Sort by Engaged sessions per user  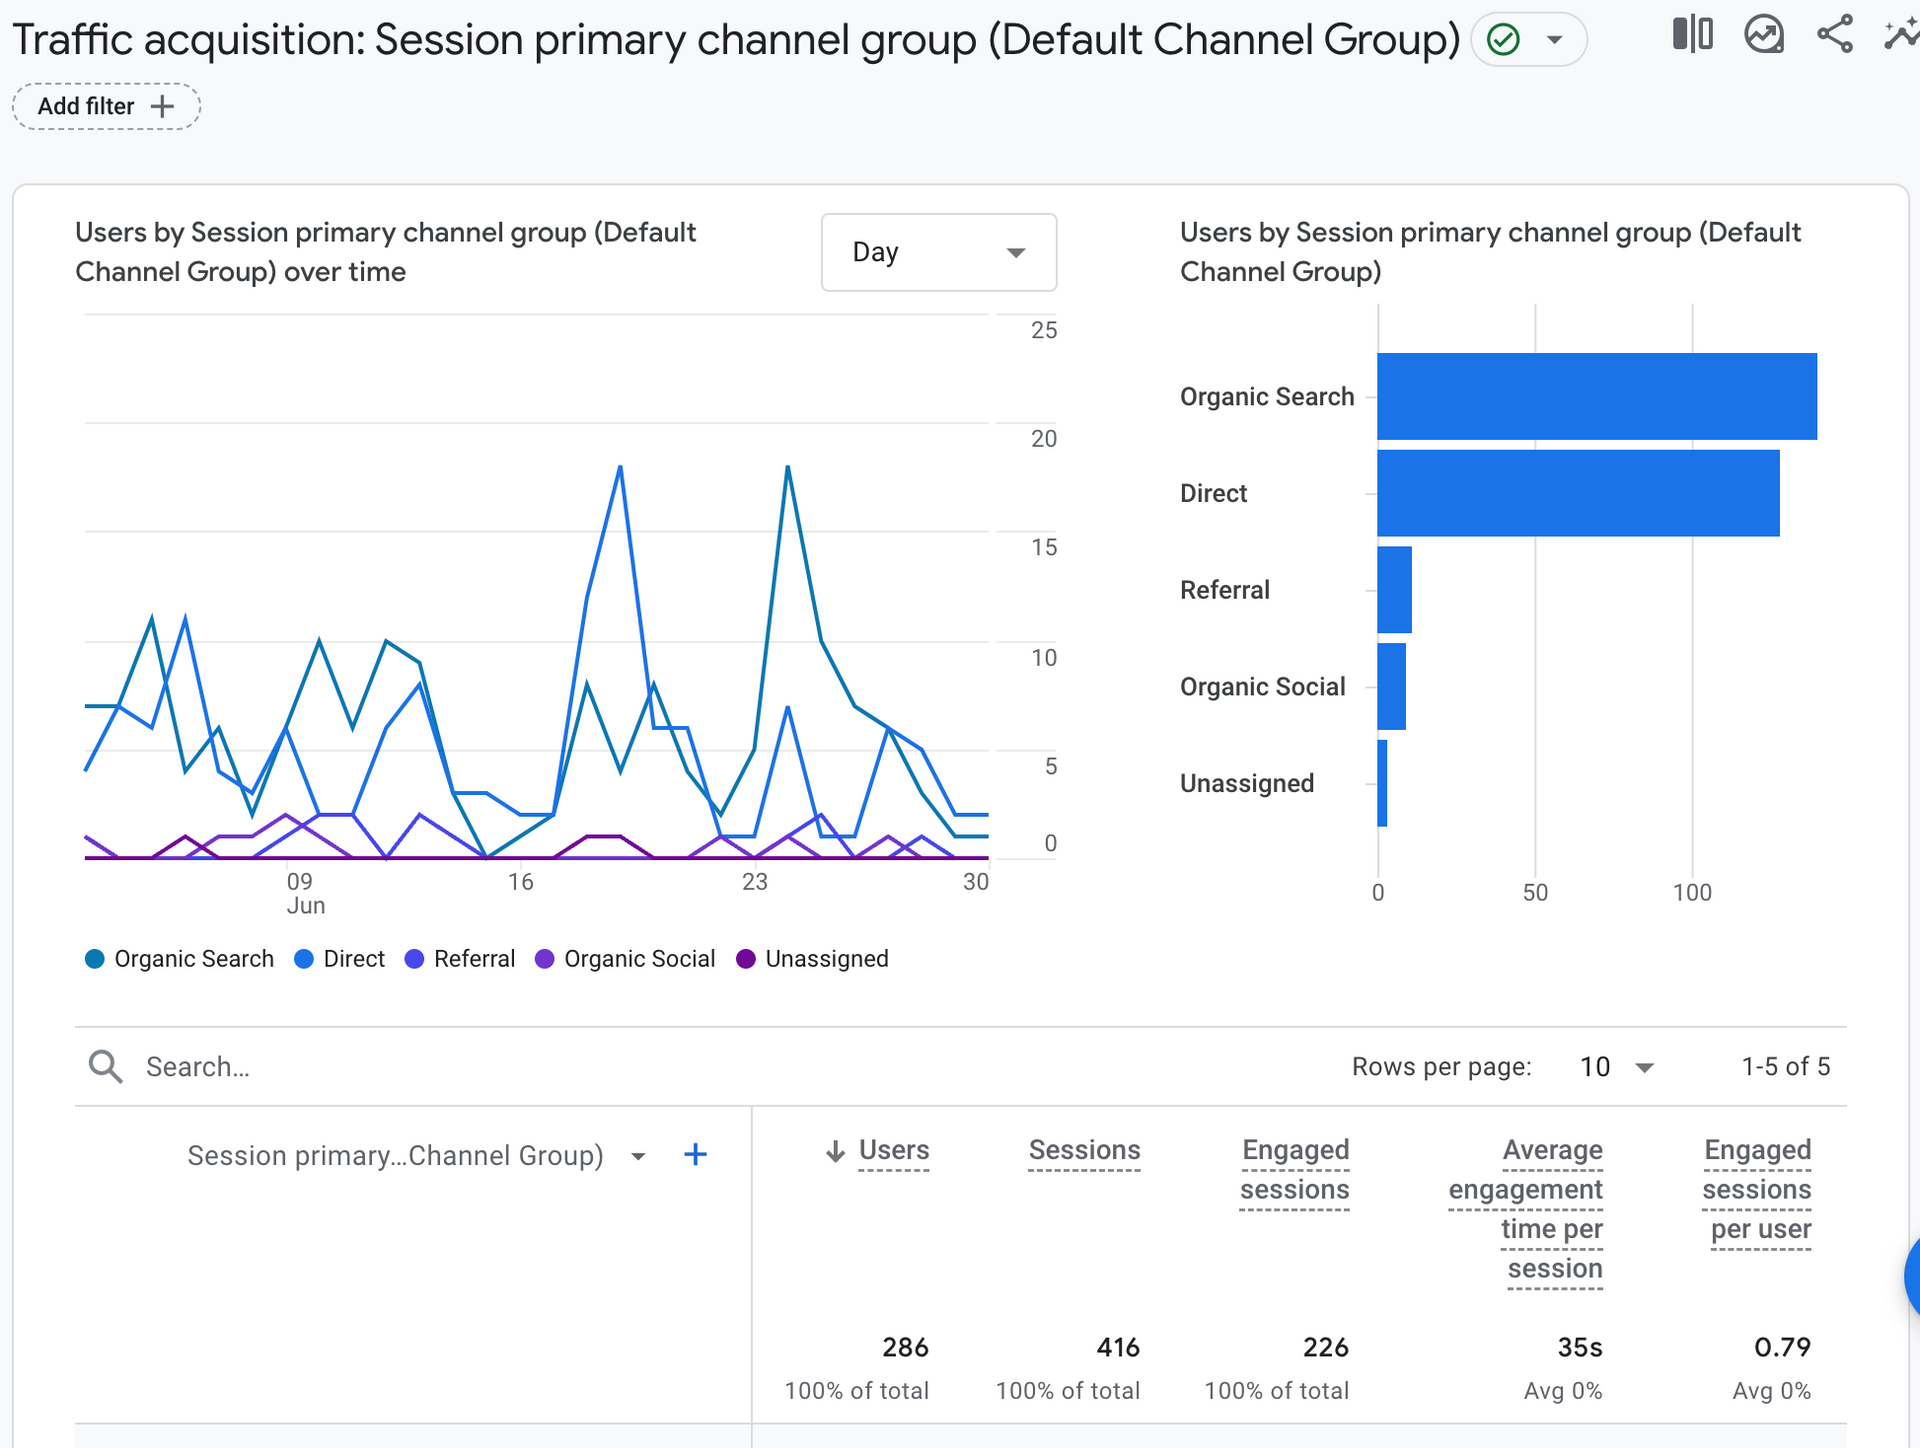1757,1189
